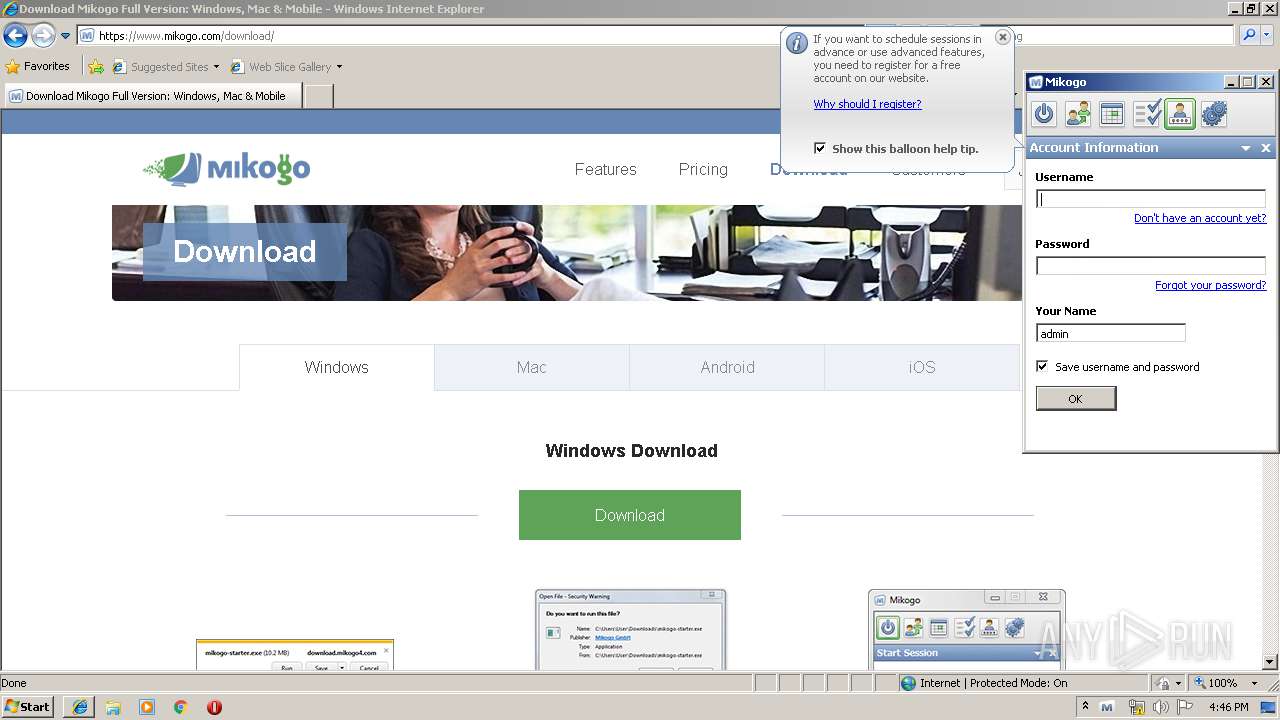
Task: Close the Account Information panel
Action: click(x=1265, y=148)
